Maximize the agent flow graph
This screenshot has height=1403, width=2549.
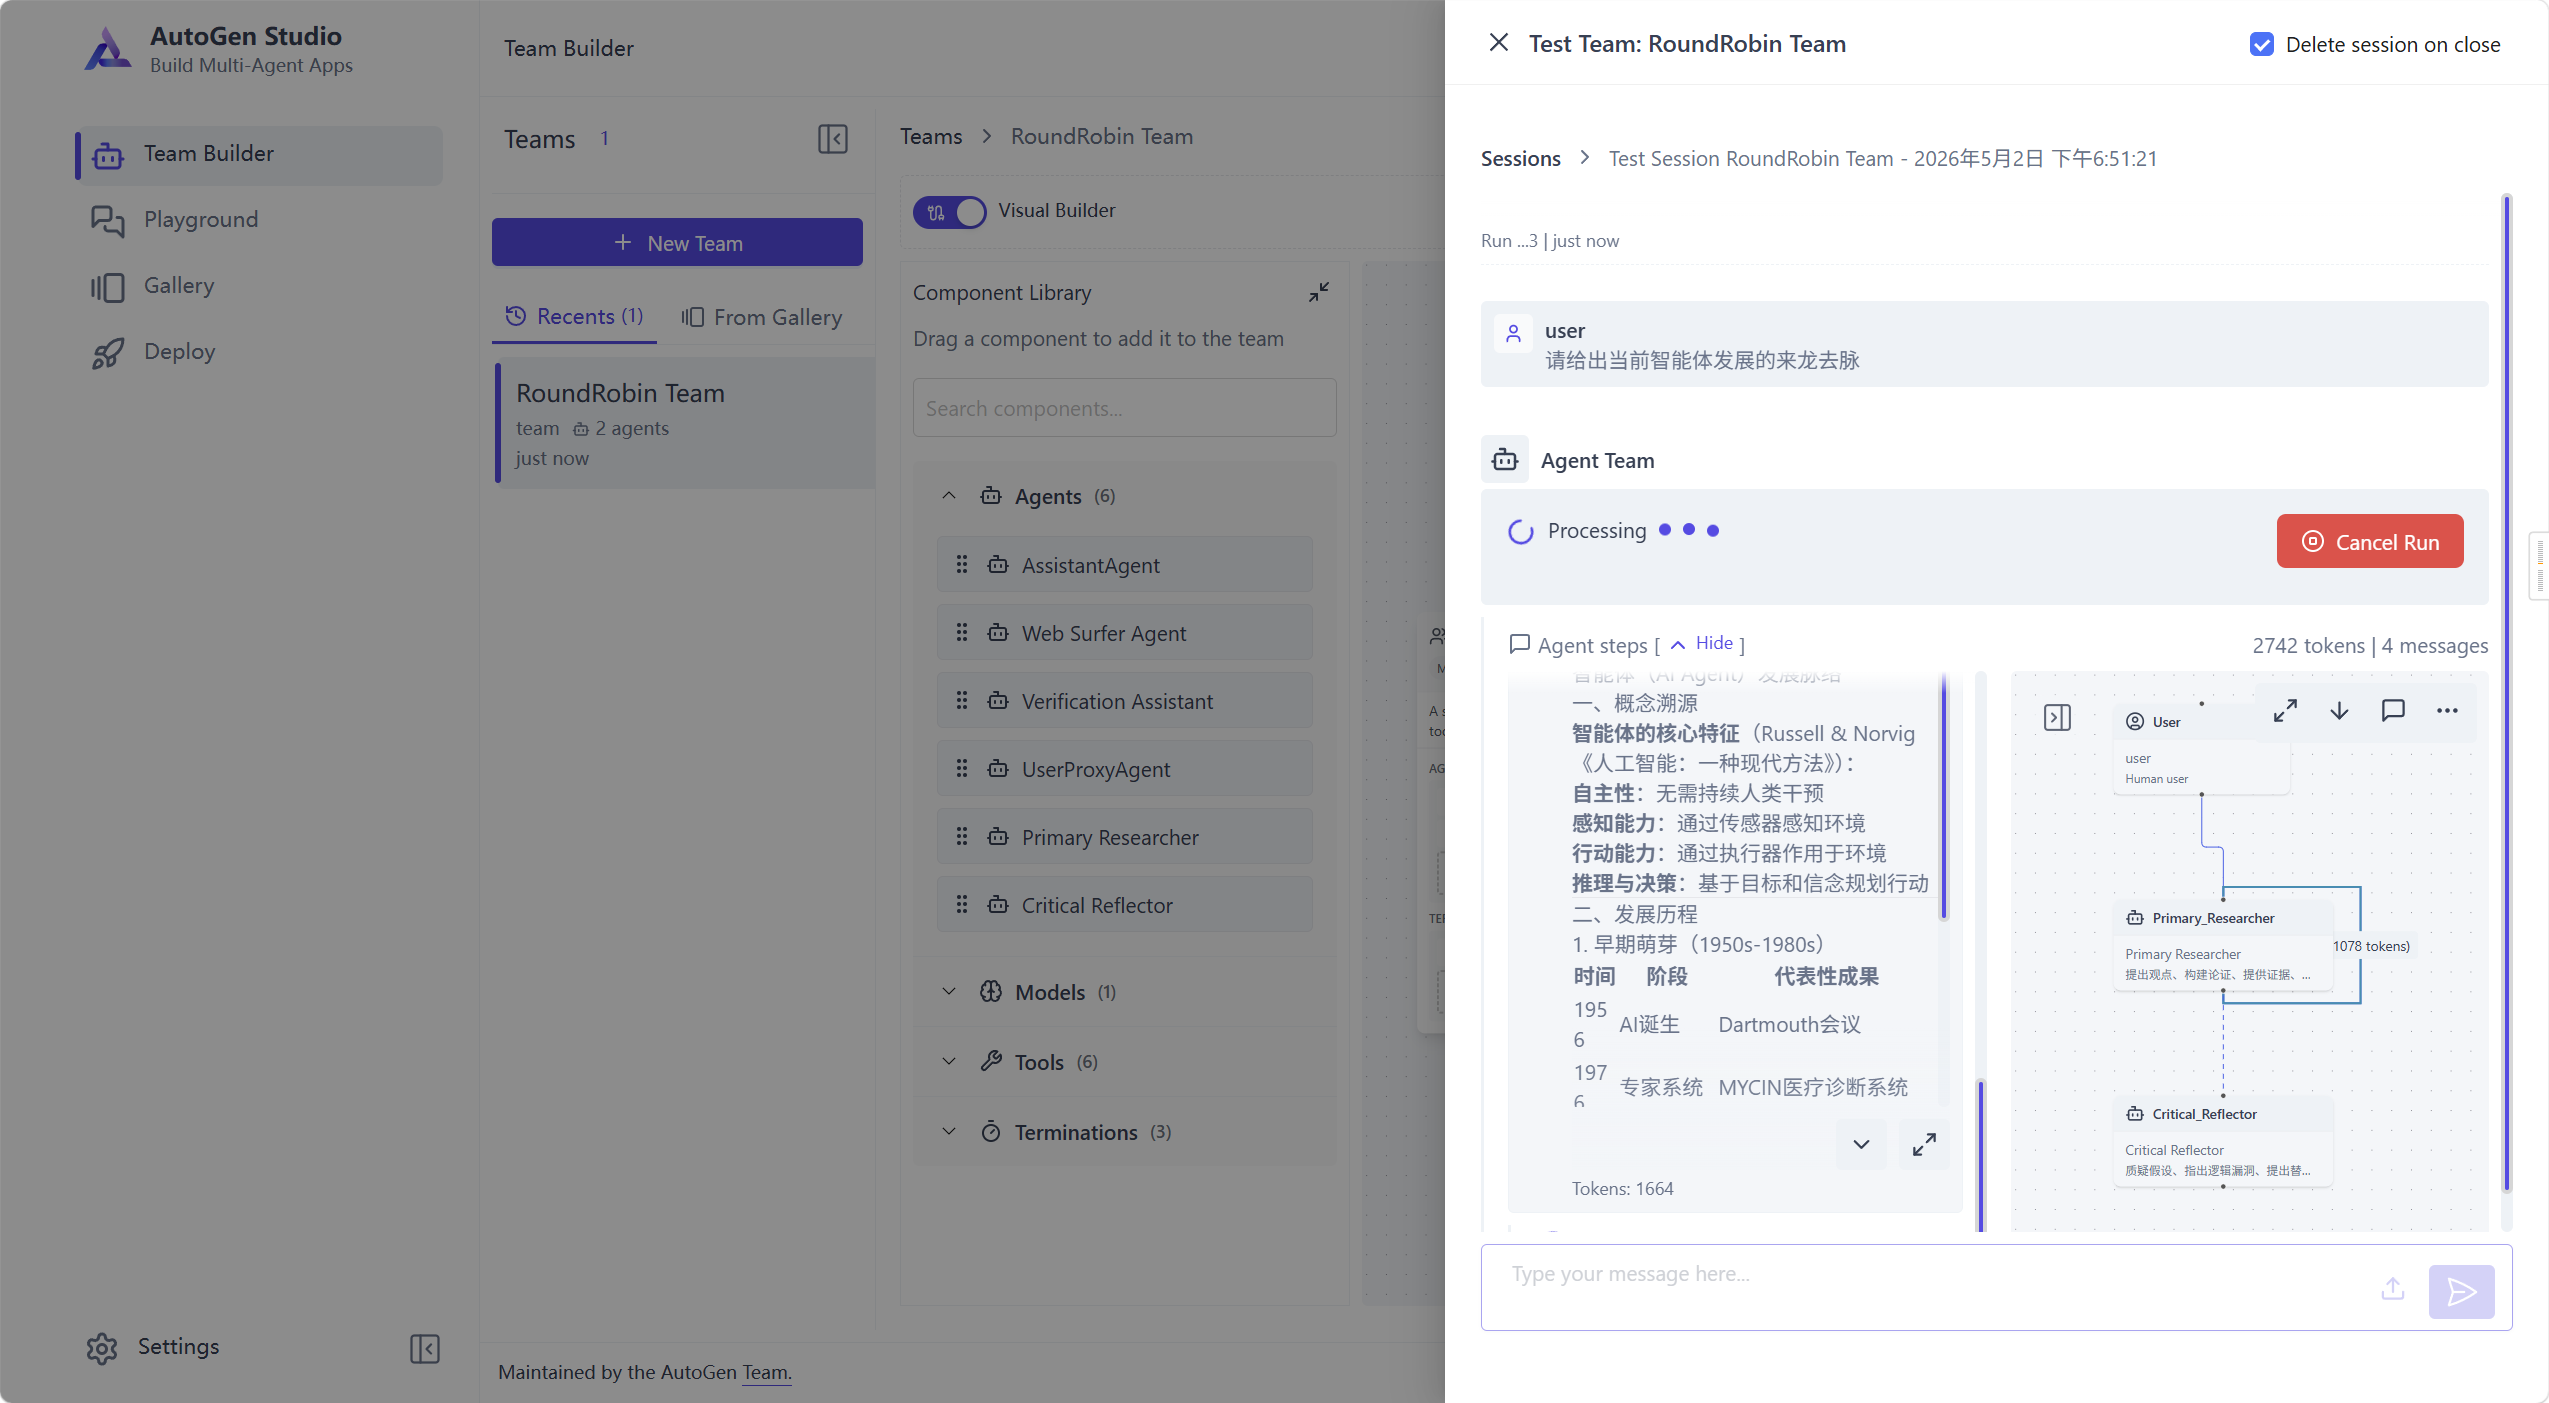(x=2285, y=711)
